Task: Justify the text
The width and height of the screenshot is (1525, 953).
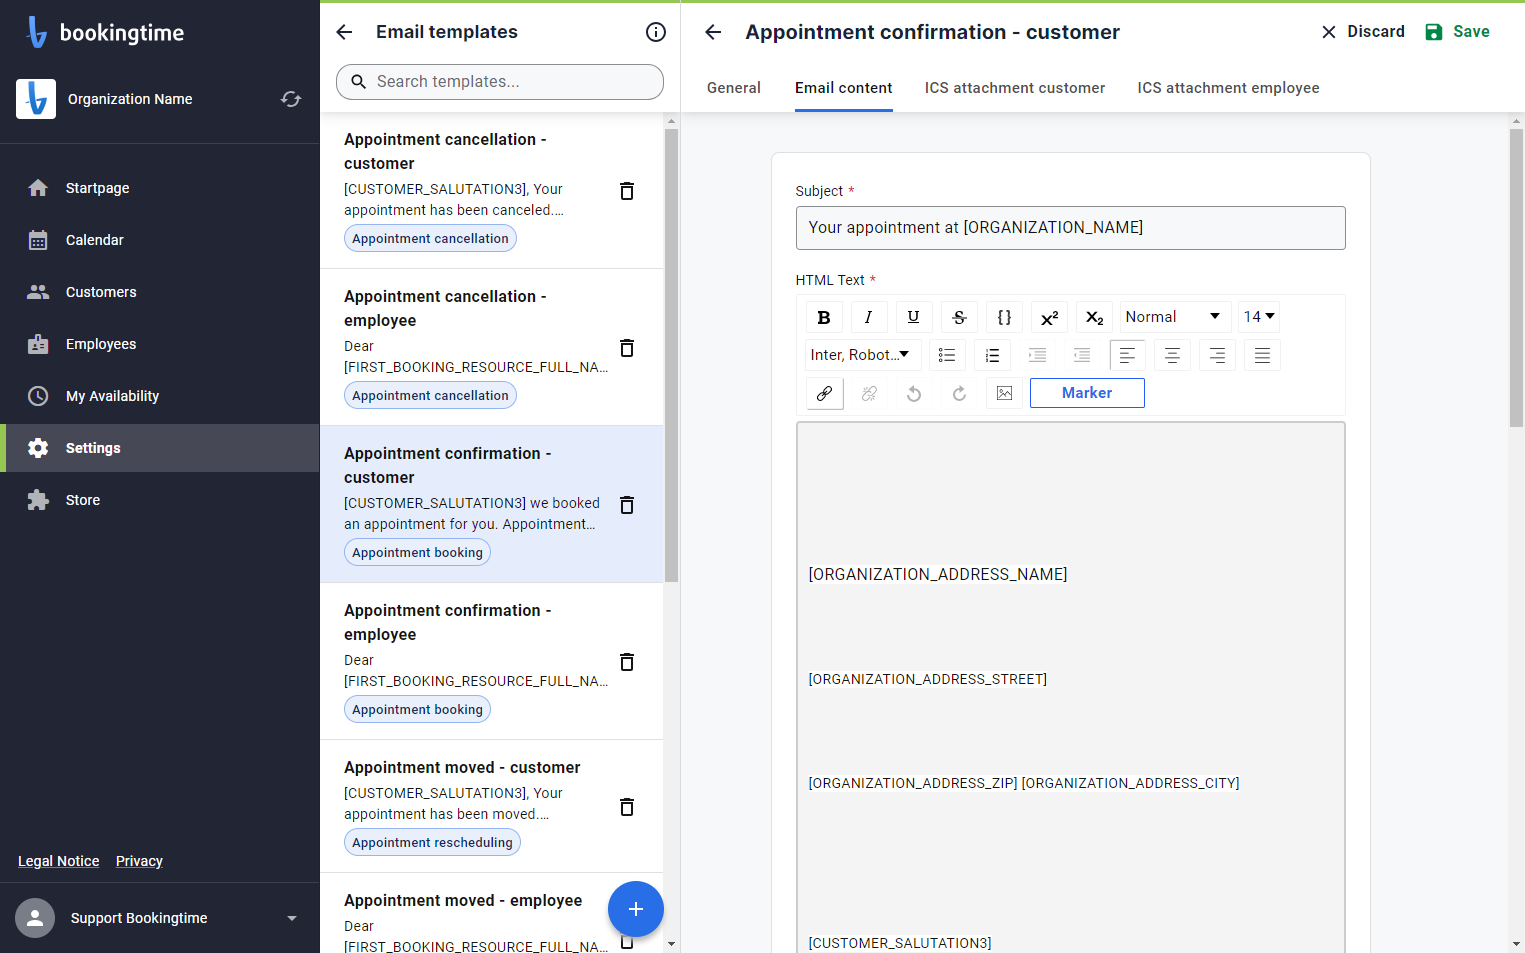Action: tap(1262, 355)
